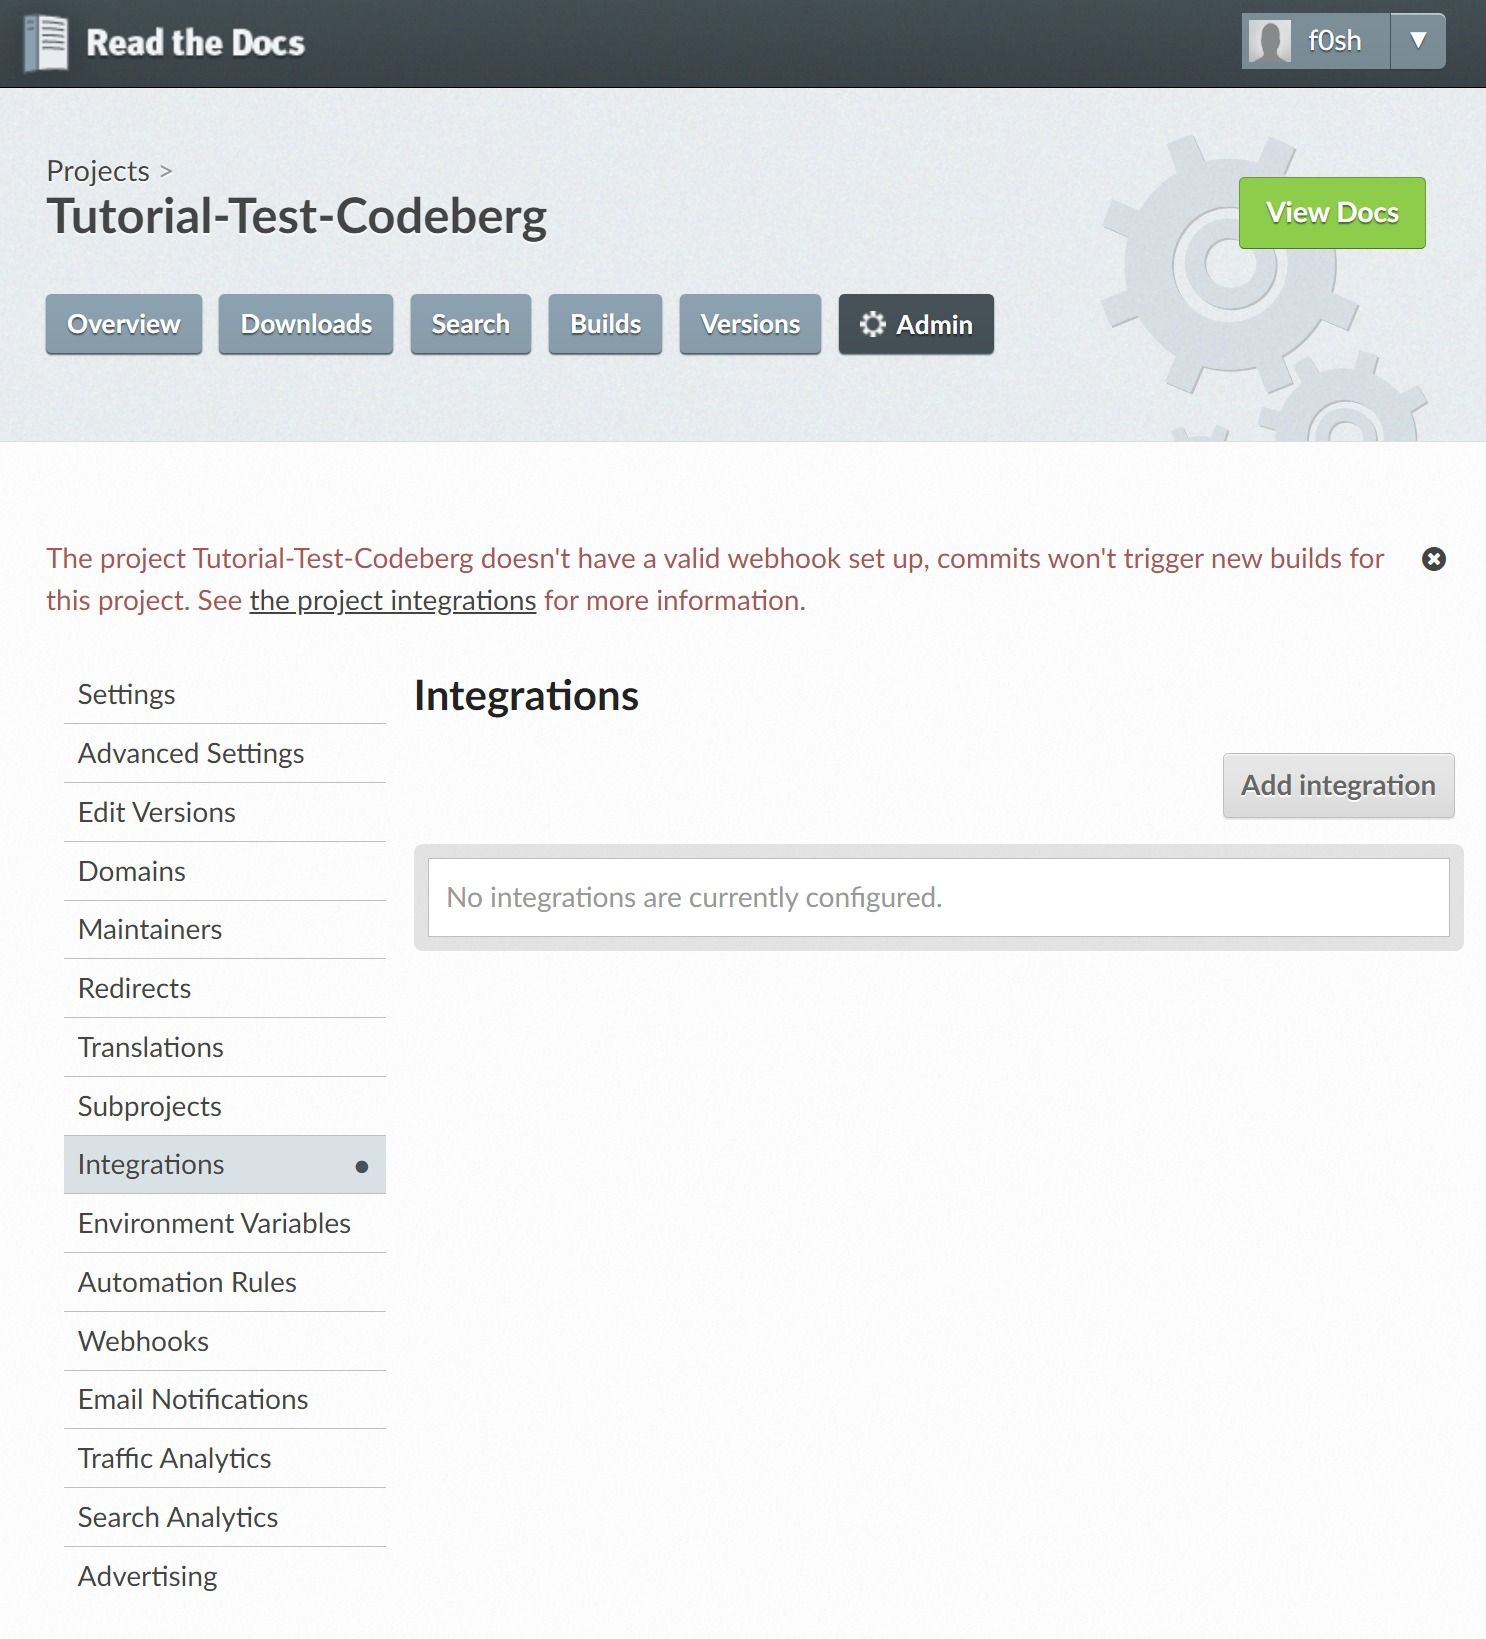Select Environment Variables in the sidebar
This screenshot has height=1639, width=1486.
click(x=214, y=1223)
